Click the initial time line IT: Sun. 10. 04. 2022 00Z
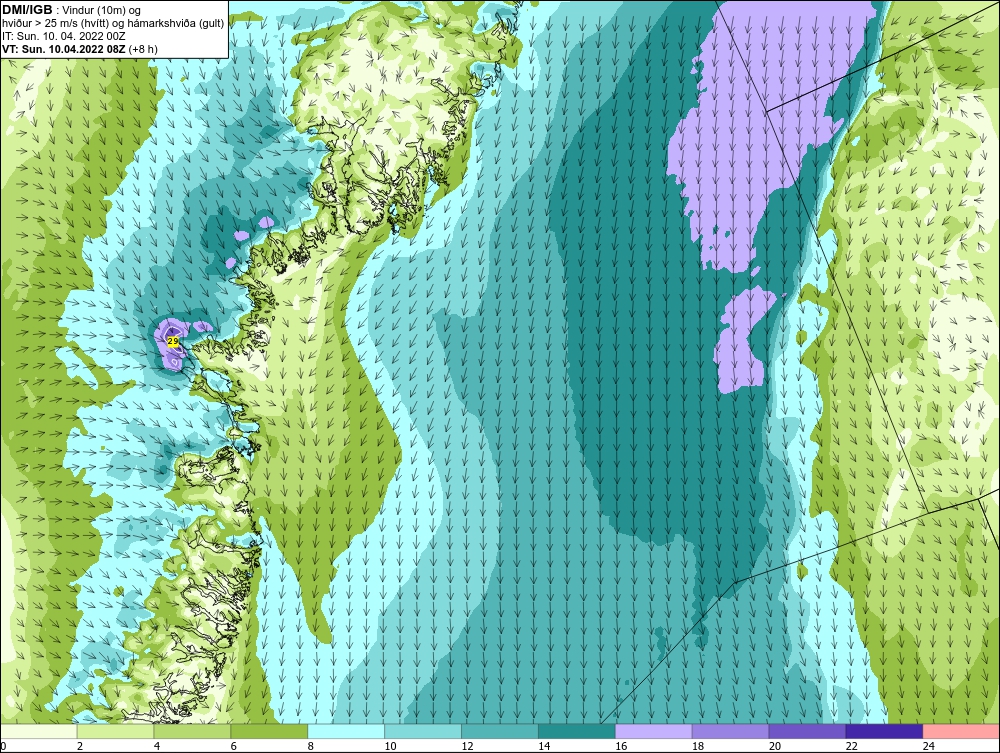The image size is (1000, 753). click(x=63, y=36)
